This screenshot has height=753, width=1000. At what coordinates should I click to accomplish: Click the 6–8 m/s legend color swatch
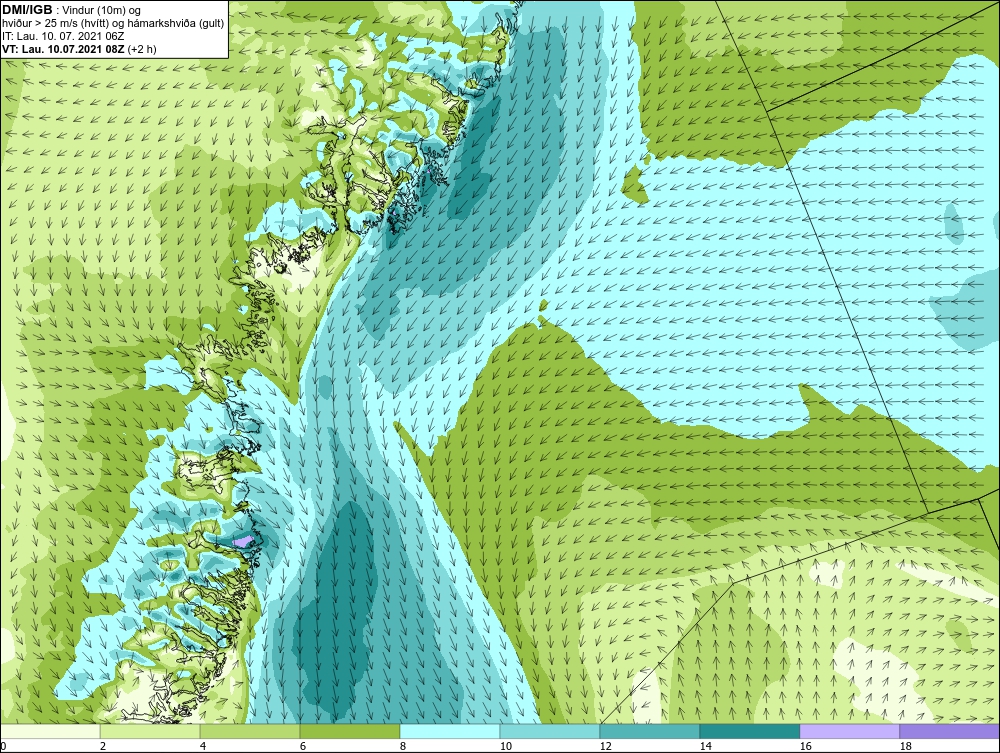click(x=350, y=731)
